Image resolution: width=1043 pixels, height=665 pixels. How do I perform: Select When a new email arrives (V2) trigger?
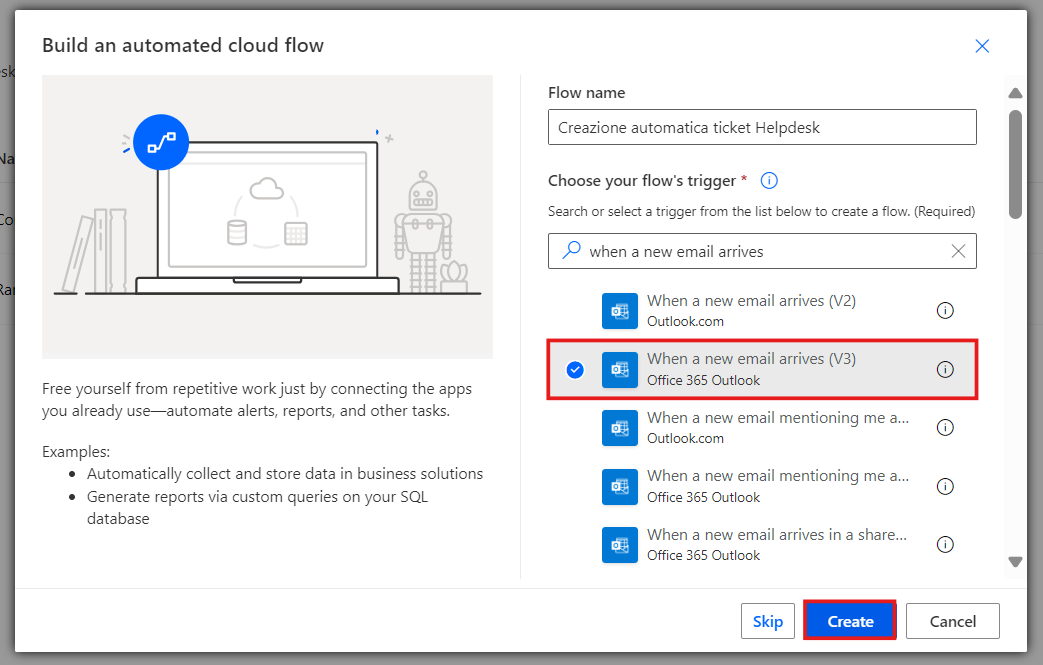coord(762,311)
